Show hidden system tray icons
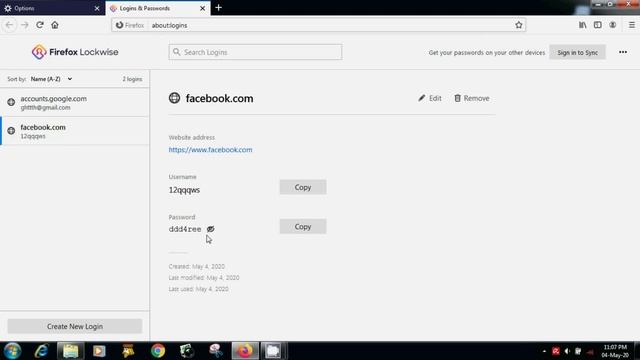This screenshot has height=360, width=640. click(544, 351)
